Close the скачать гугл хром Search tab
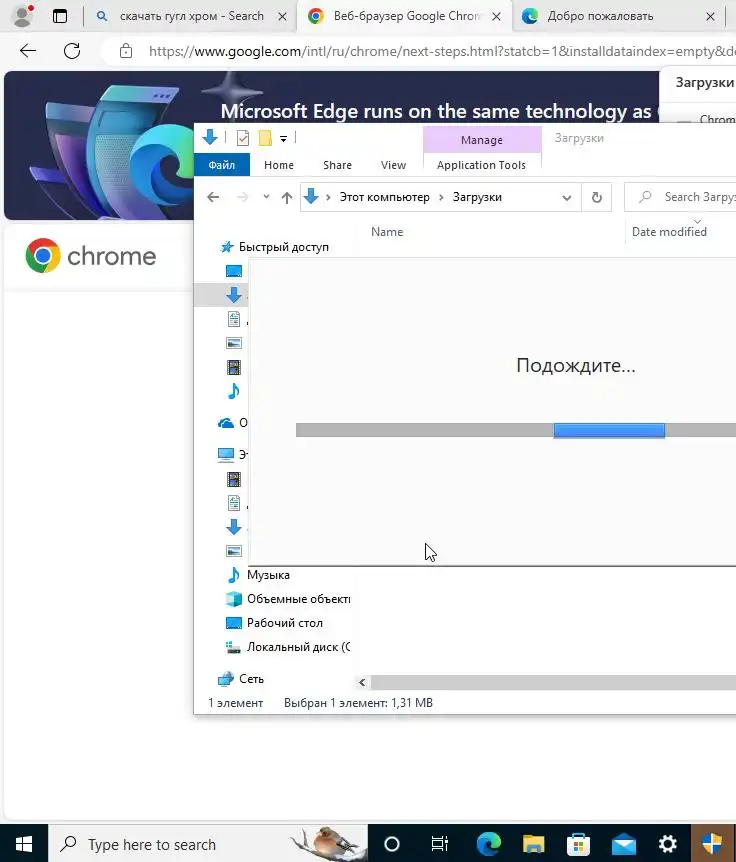 283,16
